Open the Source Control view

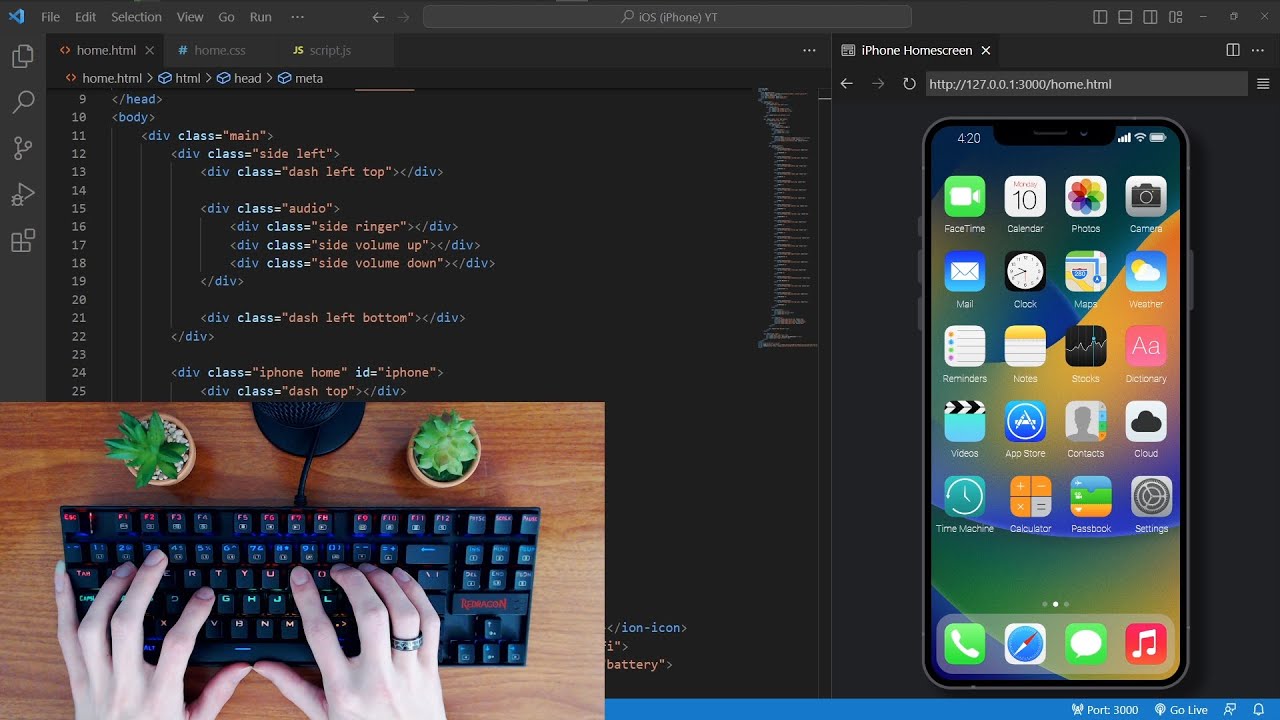(22, 148)
